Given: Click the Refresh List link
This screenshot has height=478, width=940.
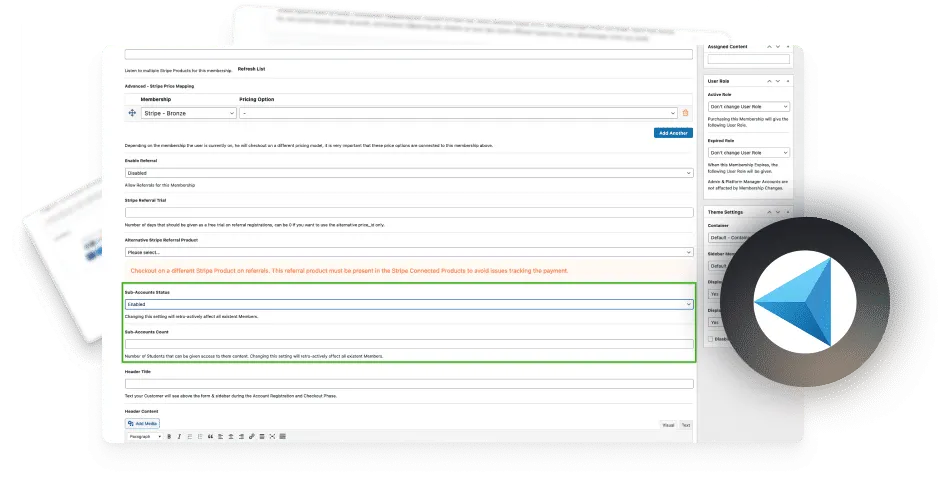Looking at the screenshot, I should point(251,69).
